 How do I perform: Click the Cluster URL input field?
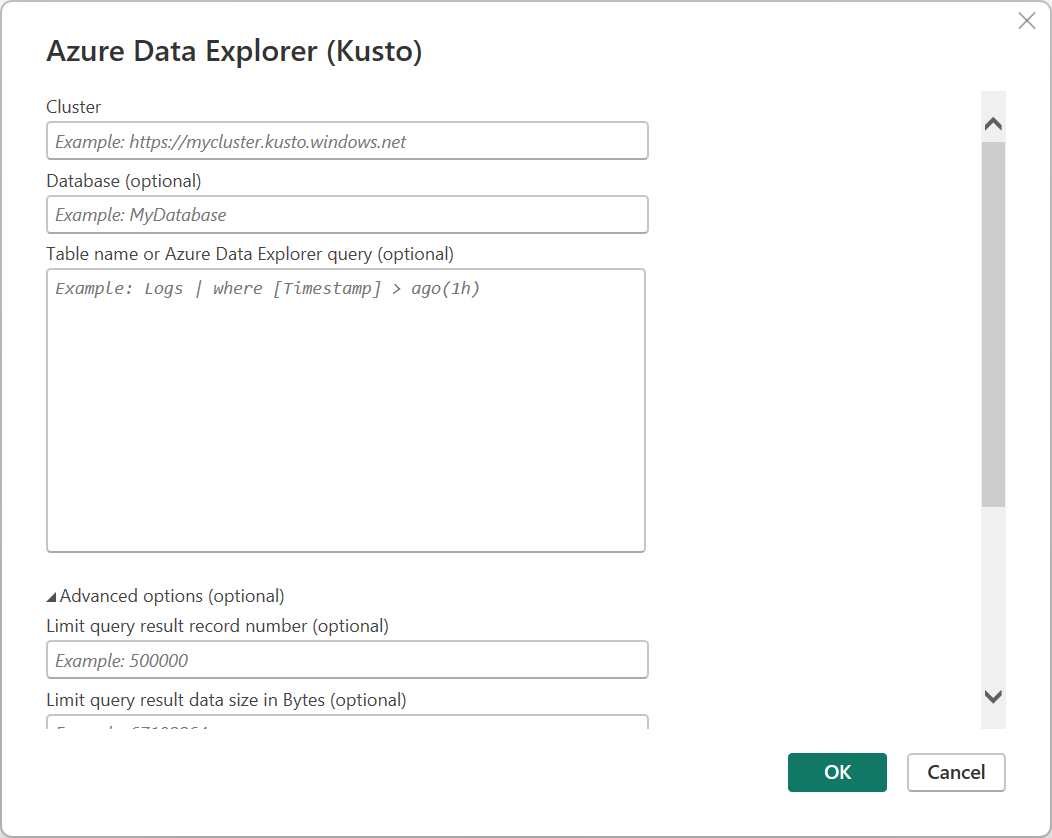[x=346, y=141]
